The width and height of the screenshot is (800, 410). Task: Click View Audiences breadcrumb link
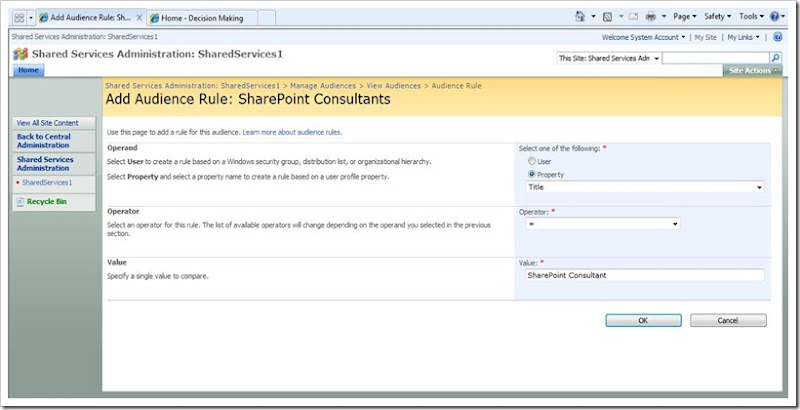coord(393,86)
